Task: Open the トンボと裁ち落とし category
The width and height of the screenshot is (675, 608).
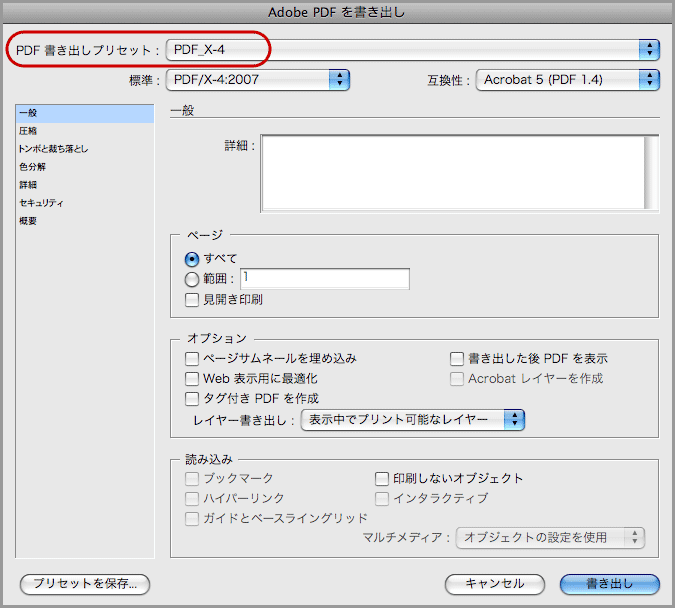Action: point(52,149)
